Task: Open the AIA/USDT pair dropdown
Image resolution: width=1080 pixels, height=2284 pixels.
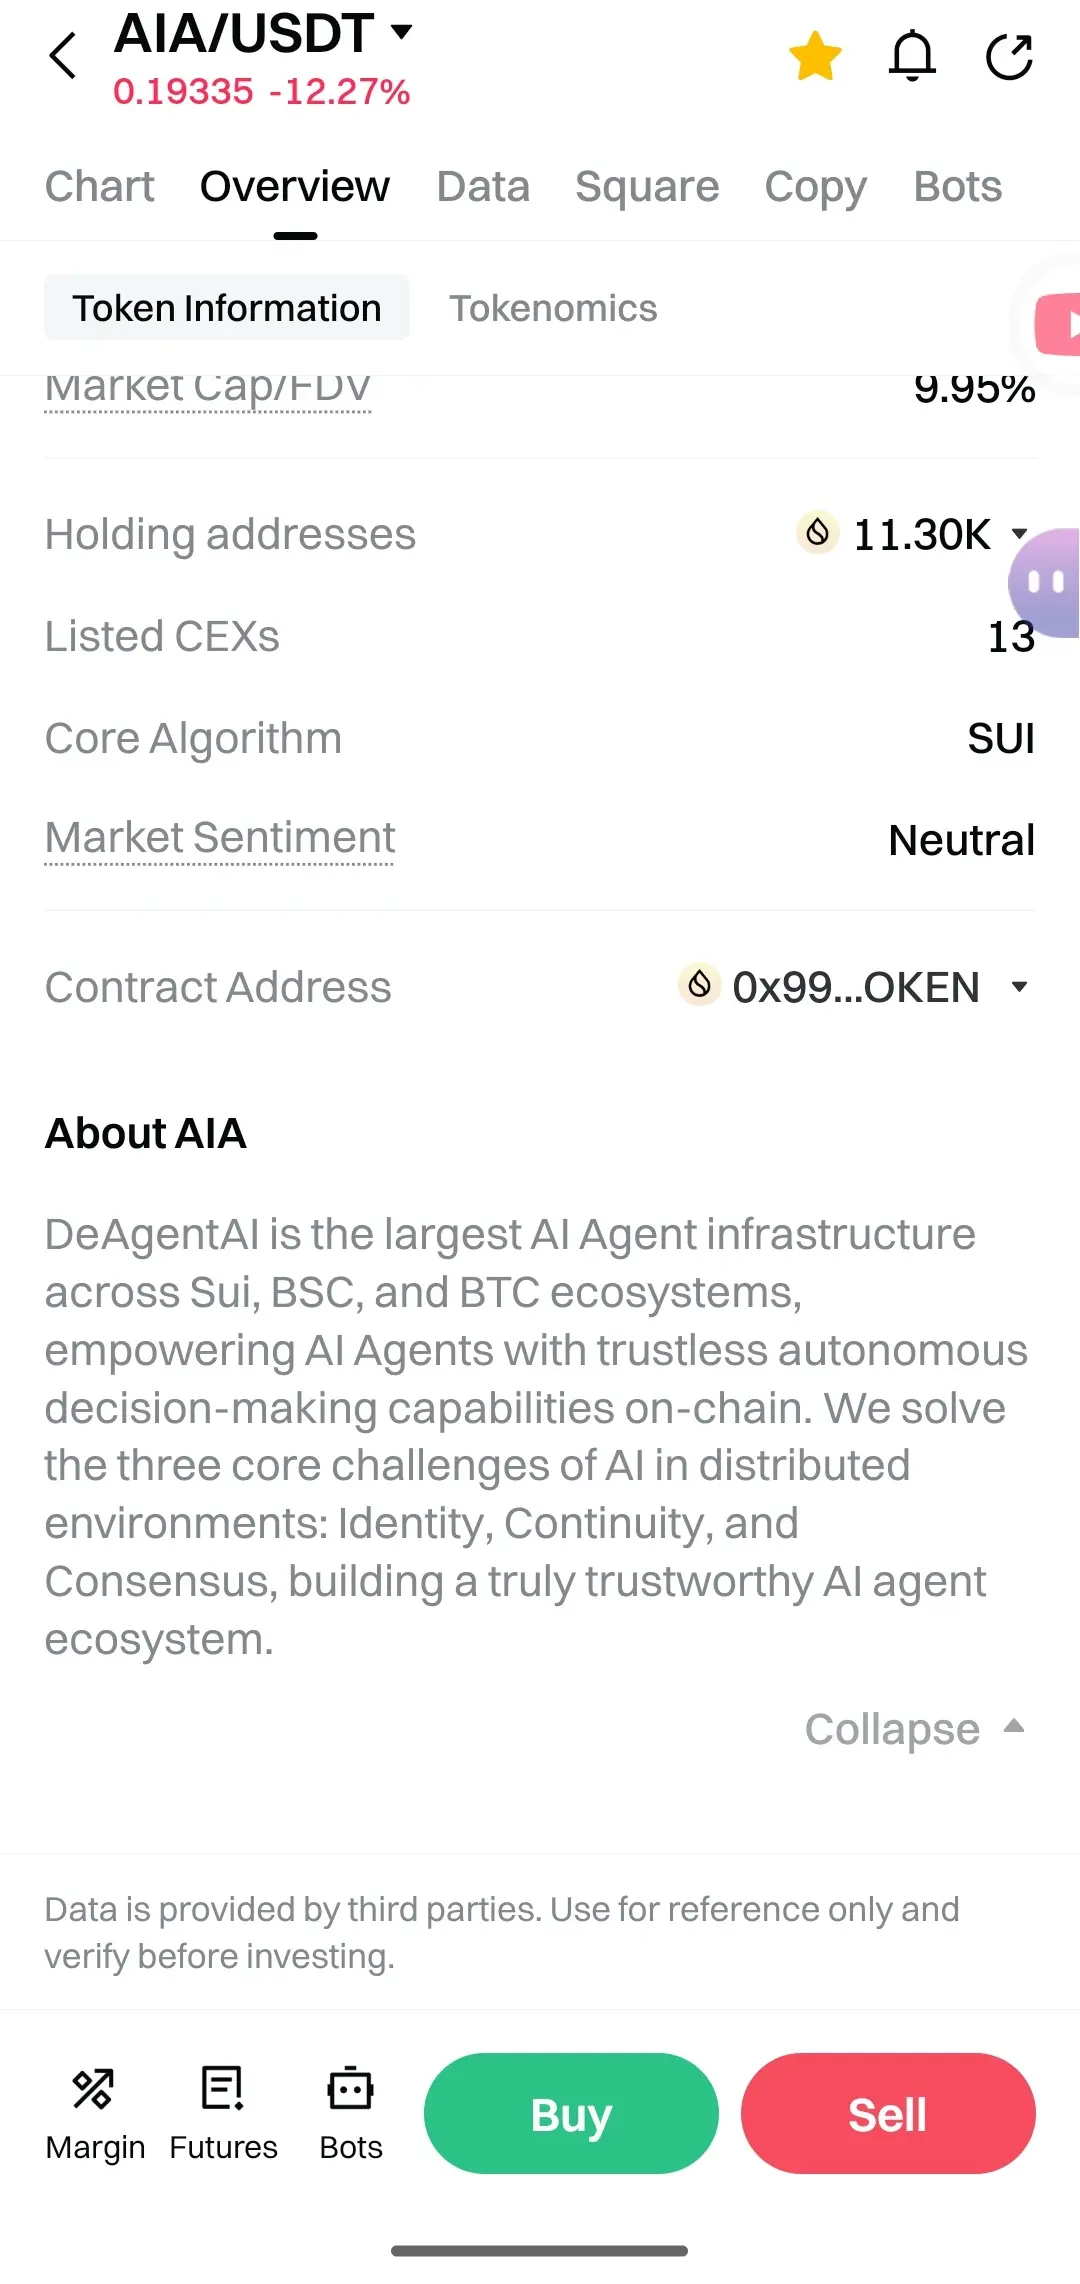Action: 401,32
